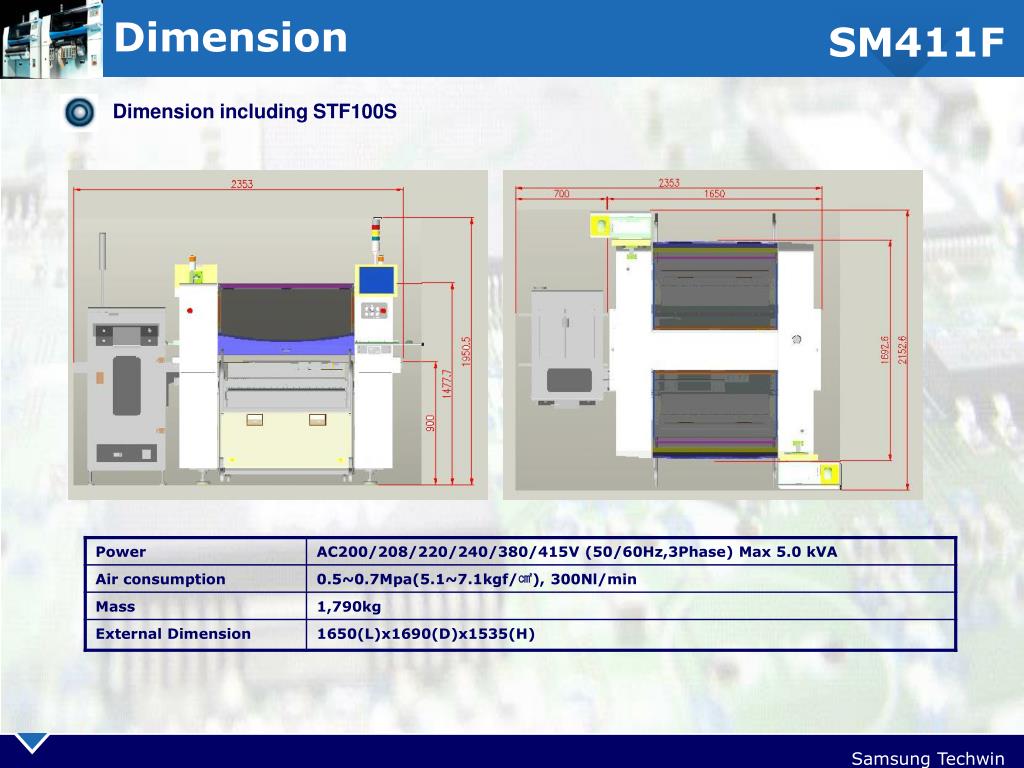Click the machine photo thumbnail in header
1024x768 pixels.
click(x=52, y=39)
